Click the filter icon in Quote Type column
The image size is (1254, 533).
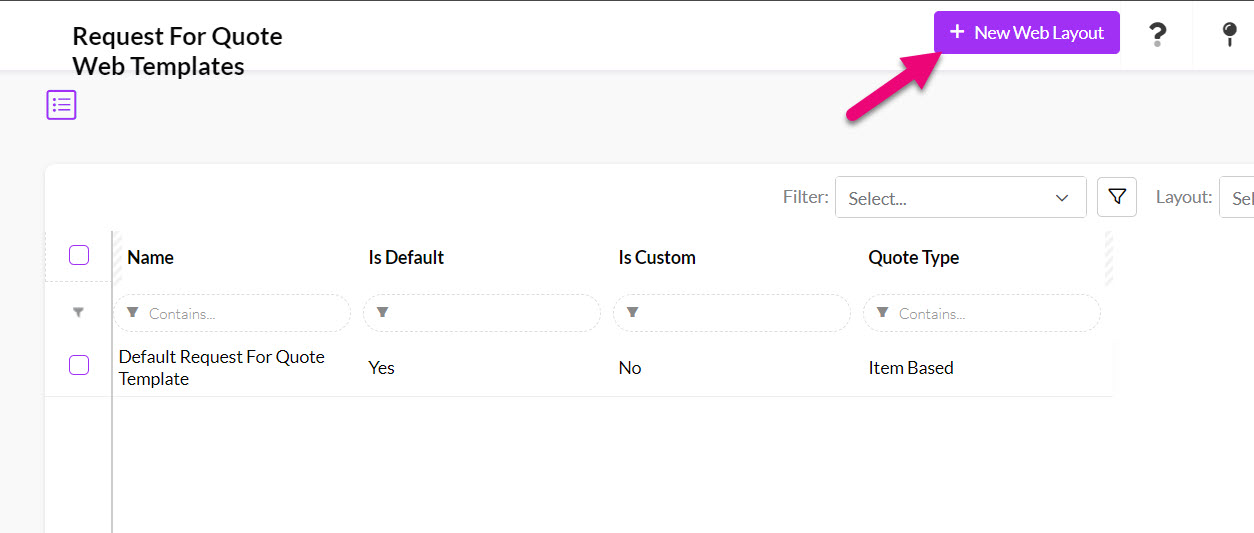tap(882, 313)
